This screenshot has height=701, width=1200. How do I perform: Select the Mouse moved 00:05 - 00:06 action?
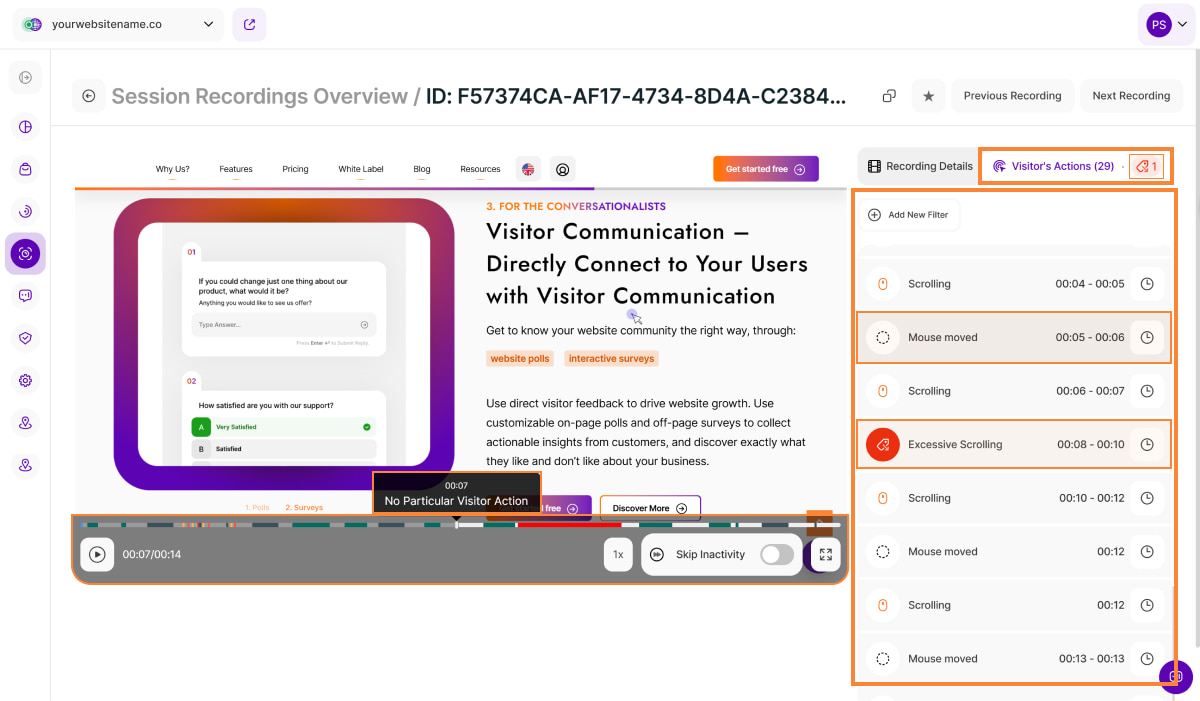1014,337
